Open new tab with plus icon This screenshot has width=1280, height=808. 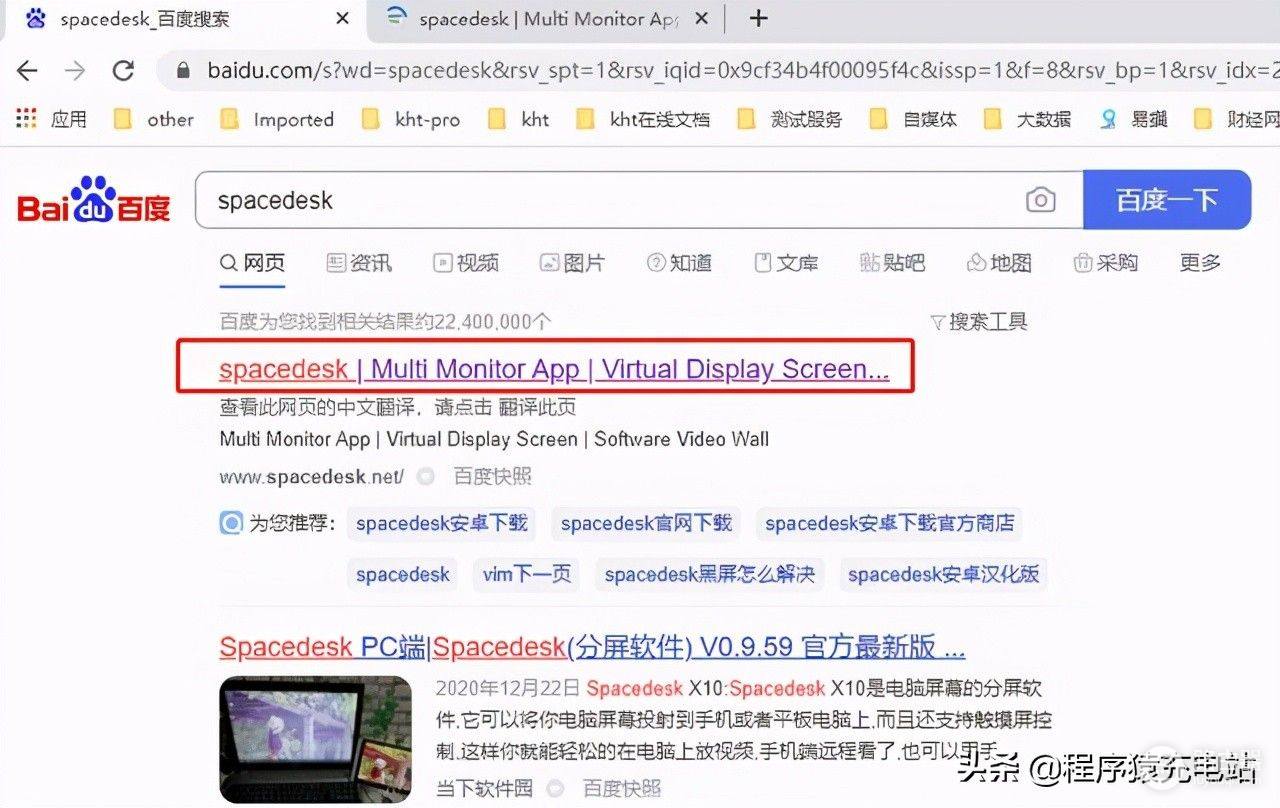coord(759,18)
